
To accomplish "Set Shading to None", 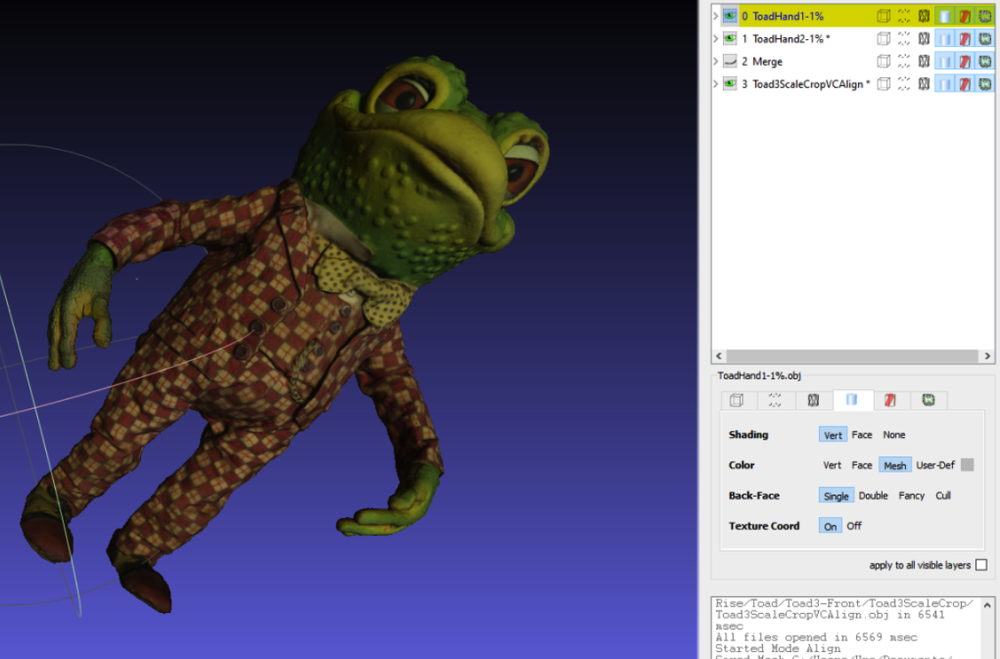I will tap(893, 434).
